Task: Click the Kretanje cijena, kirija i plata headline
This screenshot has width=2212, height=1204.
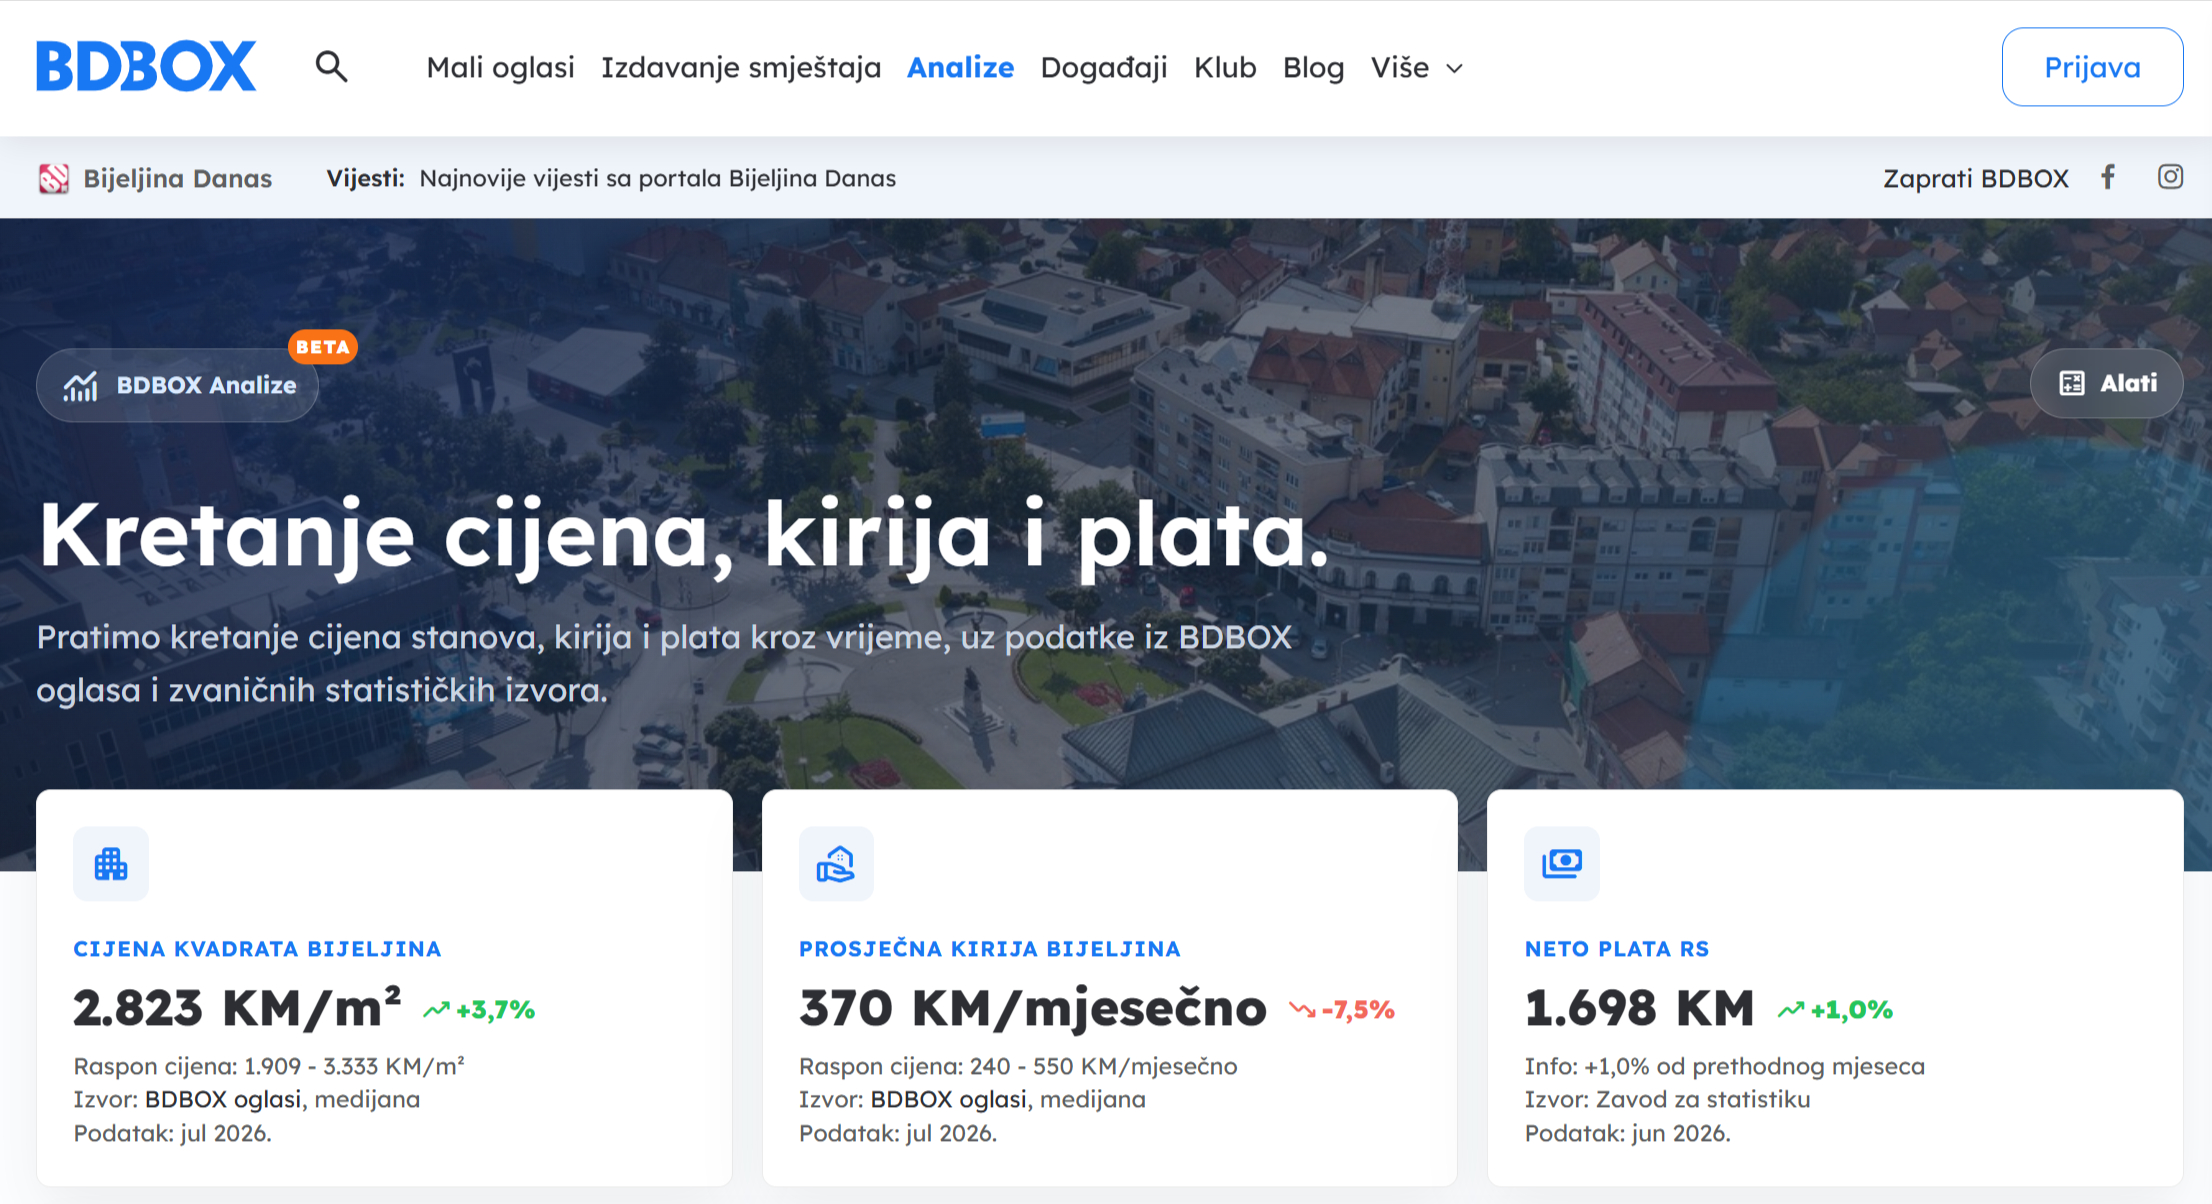Action: point(684,536)
